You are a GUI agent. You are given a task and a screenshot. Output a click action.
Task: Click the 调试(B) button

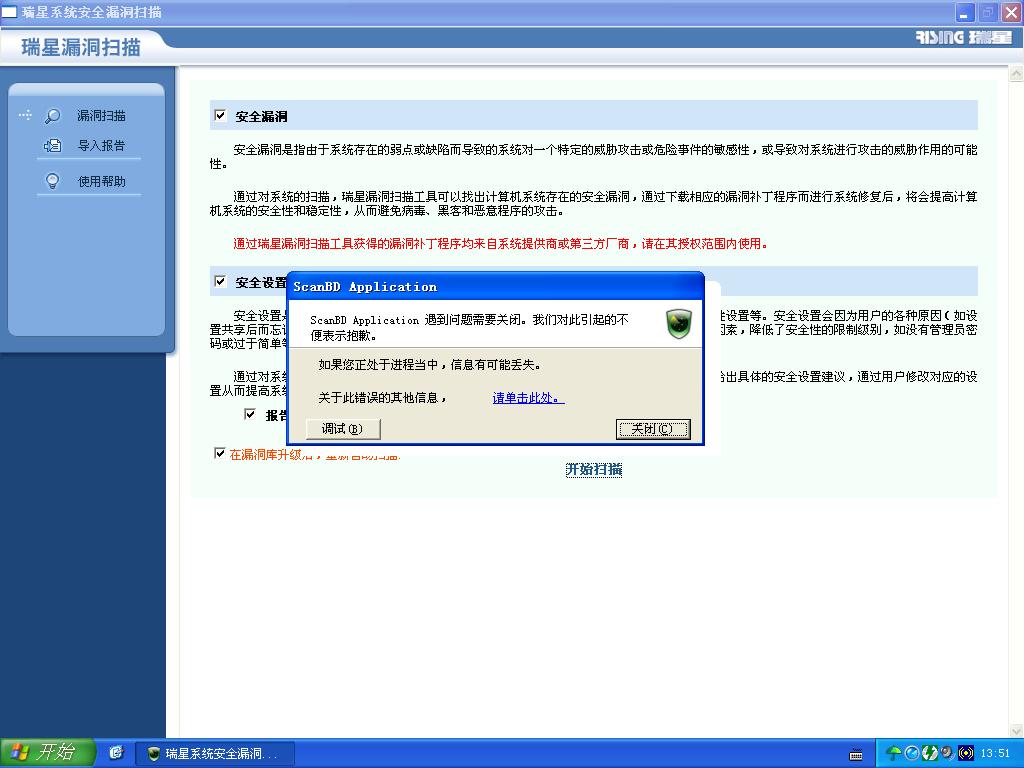click(x=343, y=429)
